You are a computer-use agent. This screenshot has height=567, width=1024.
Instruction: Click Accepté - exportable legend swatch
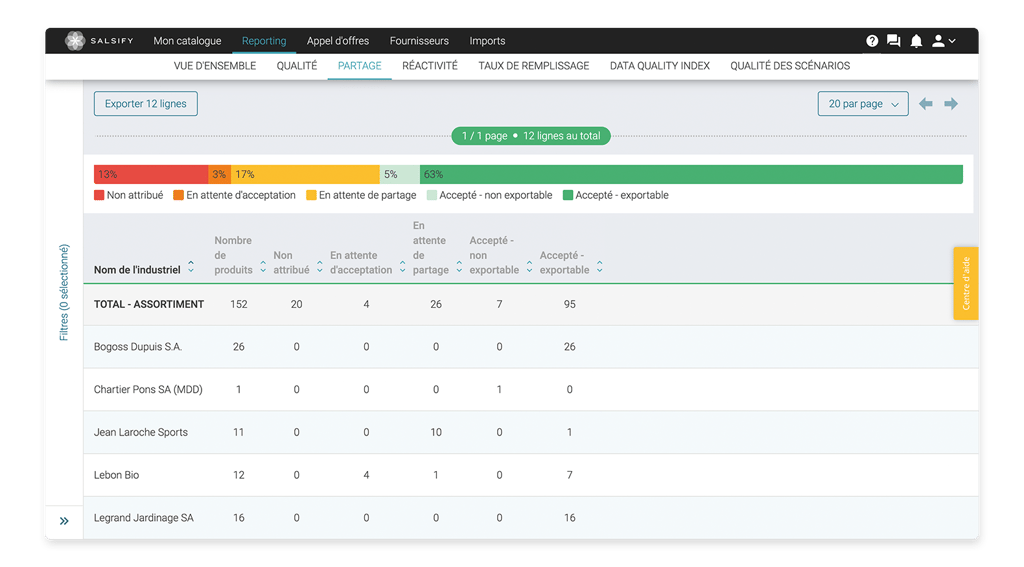pyautogui.click(x=568, y=195)
